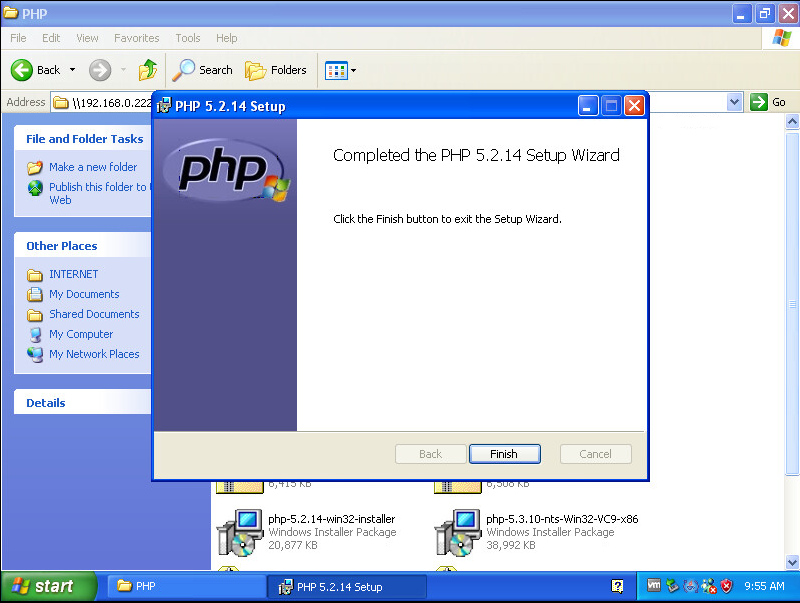Screen dimensions: 800x603
Task: Open the Favorites menu
Action: coord(136,38)
